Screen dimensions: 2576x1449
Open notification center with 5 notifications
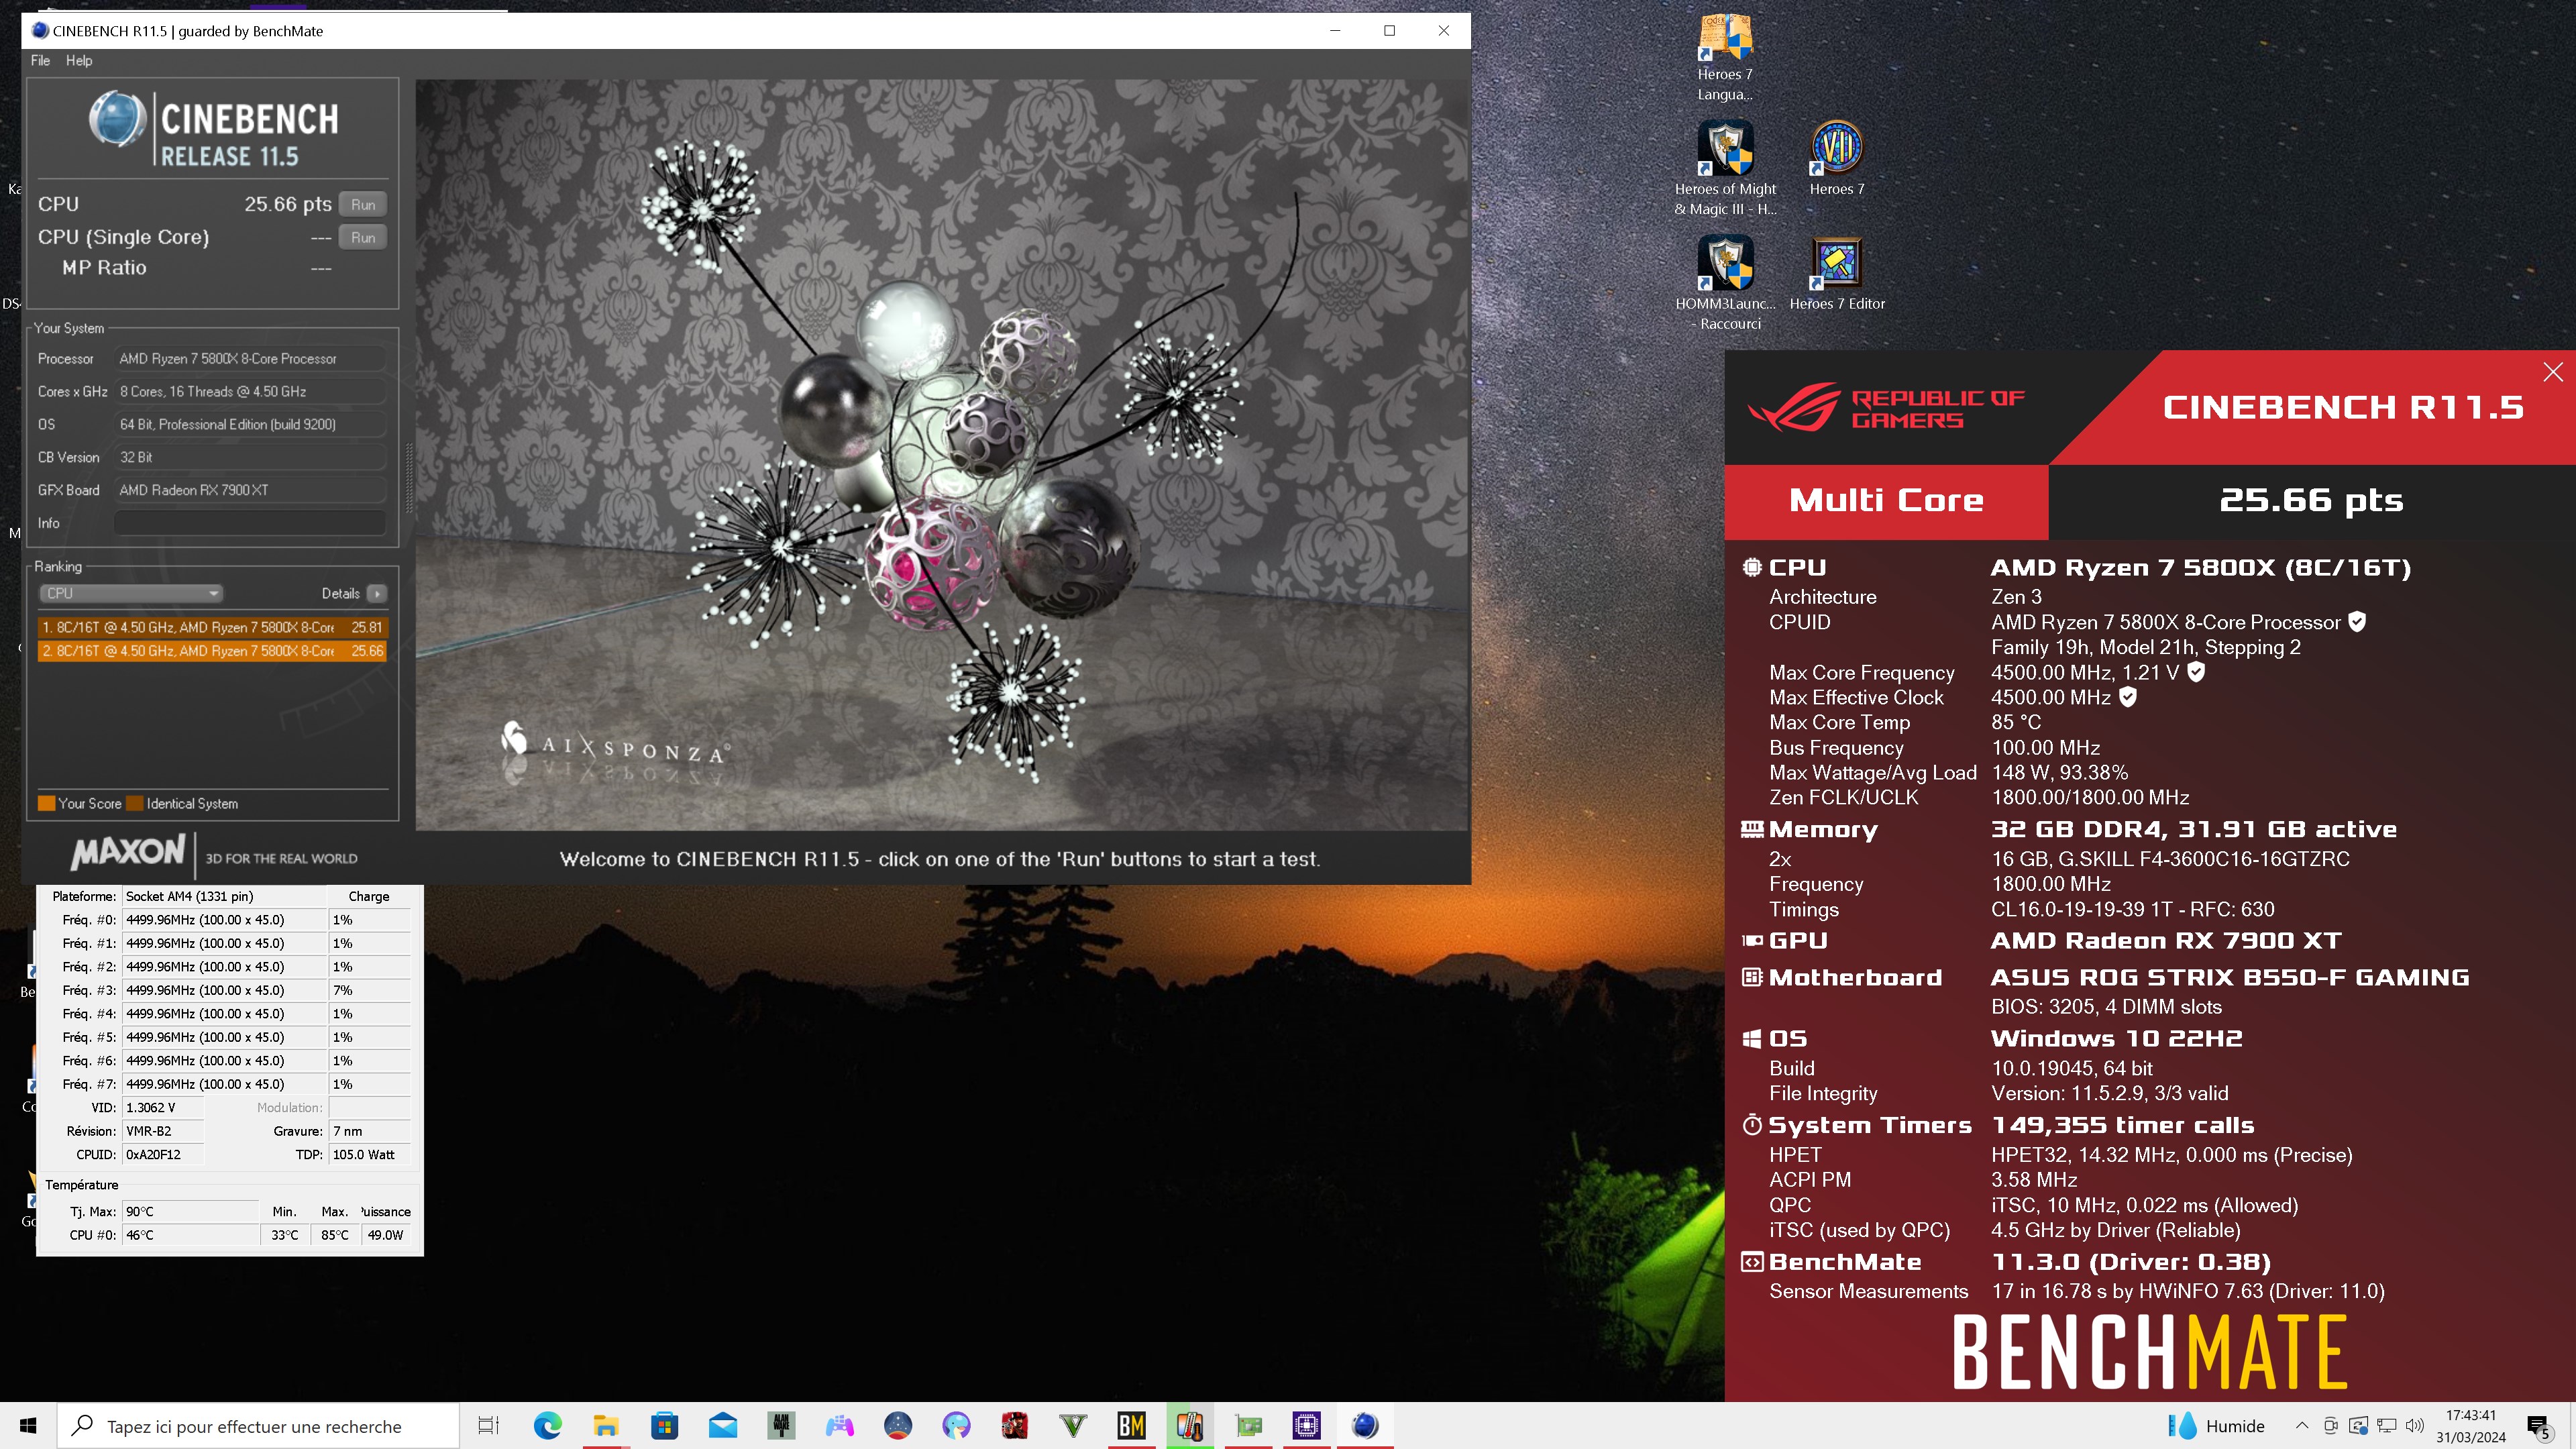pyautogui.click(x=2538, y=1426)
